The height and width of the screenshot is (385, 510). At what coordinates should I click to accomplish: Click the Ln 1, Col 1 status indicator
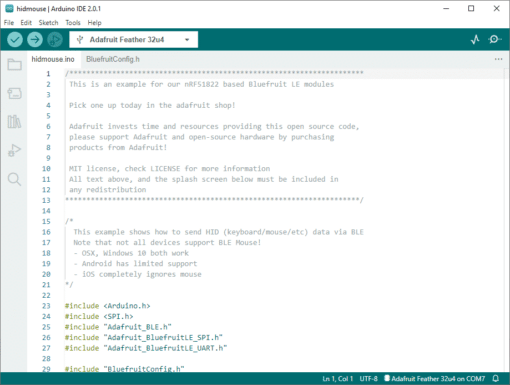coord(338,379)
